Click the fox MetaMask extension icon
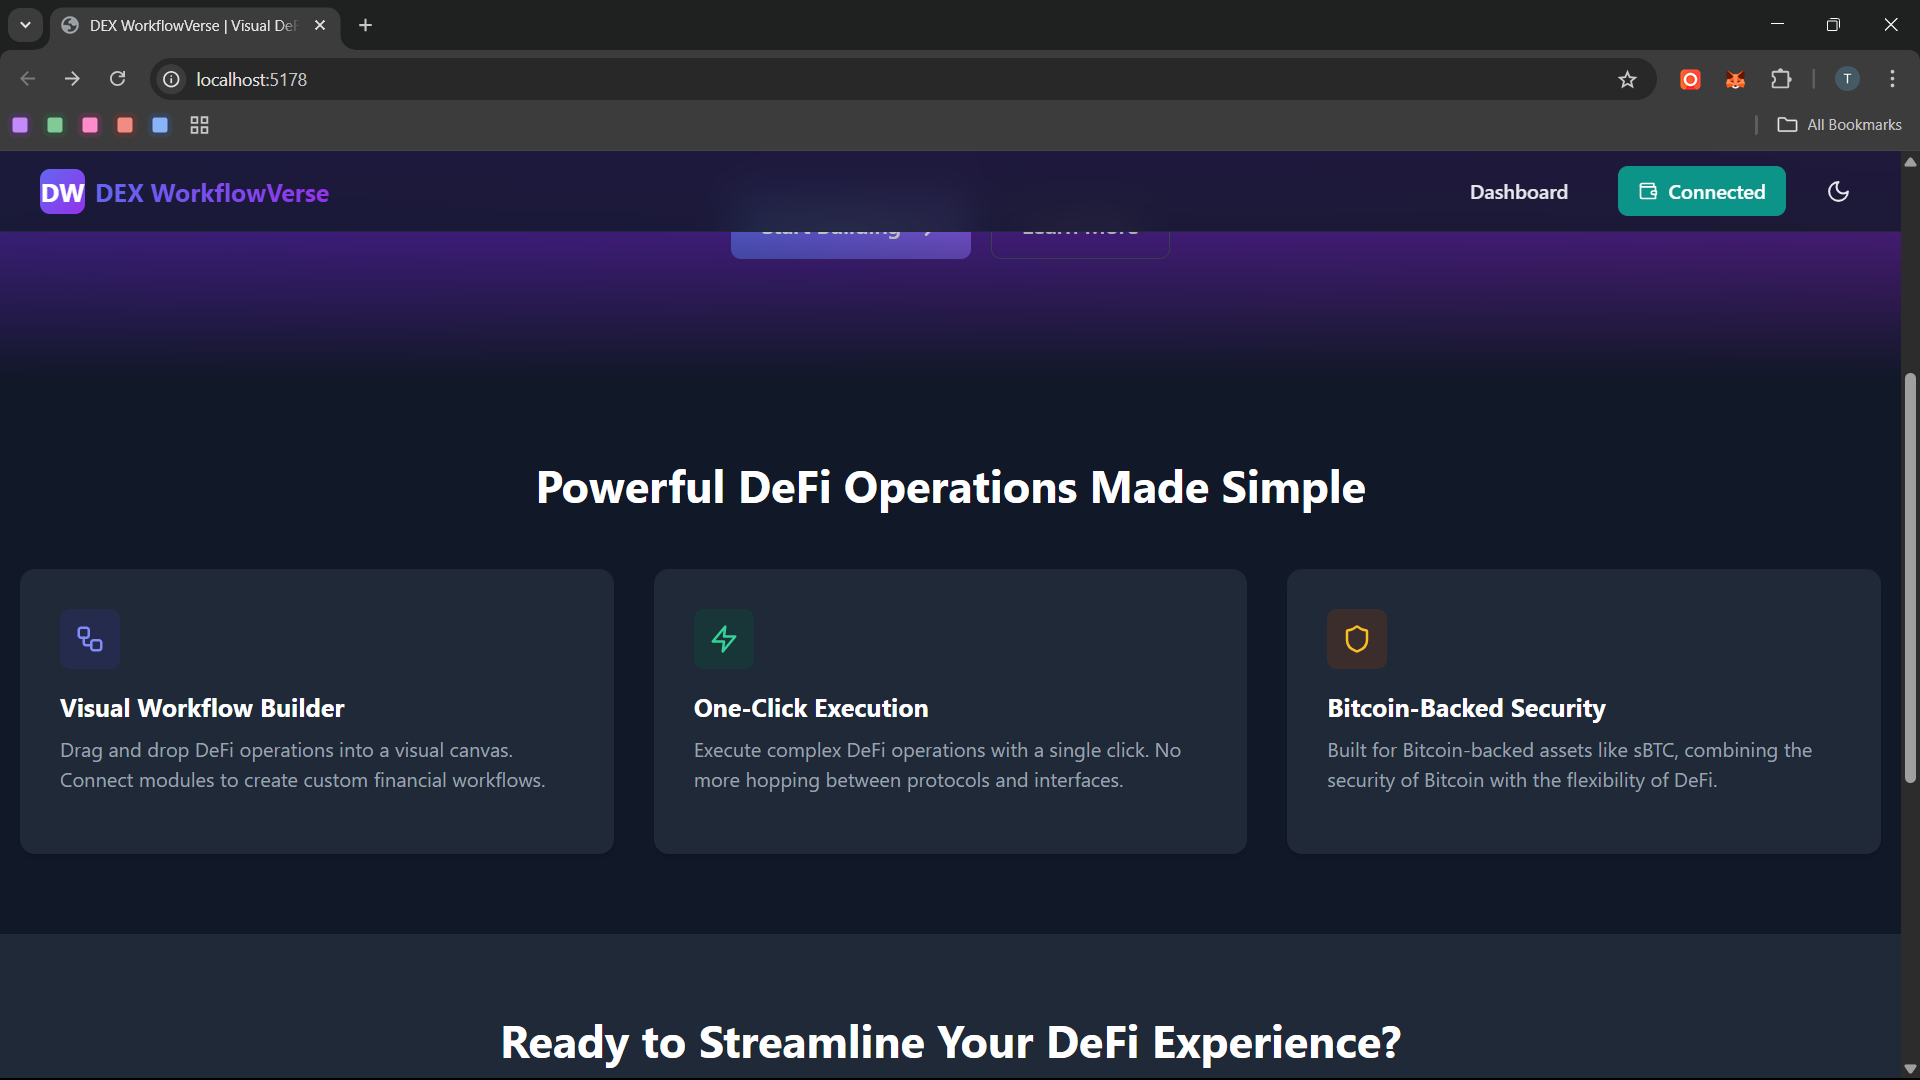Image resolution: width=1920 pixels, height=1080 pixels. tap(1735, 80)
